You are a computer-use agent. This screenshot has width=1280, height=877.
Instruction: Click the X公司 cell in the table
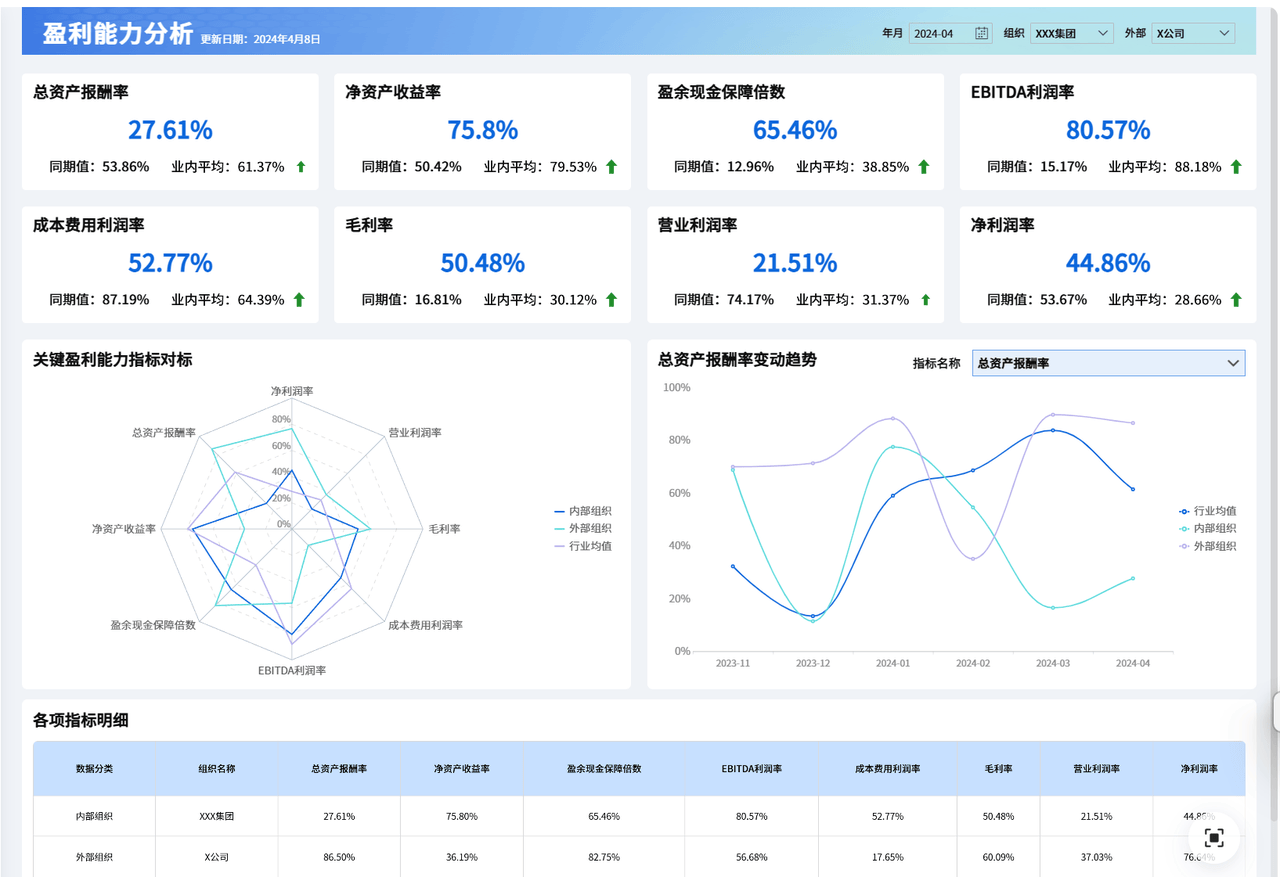tap(217, 857)
